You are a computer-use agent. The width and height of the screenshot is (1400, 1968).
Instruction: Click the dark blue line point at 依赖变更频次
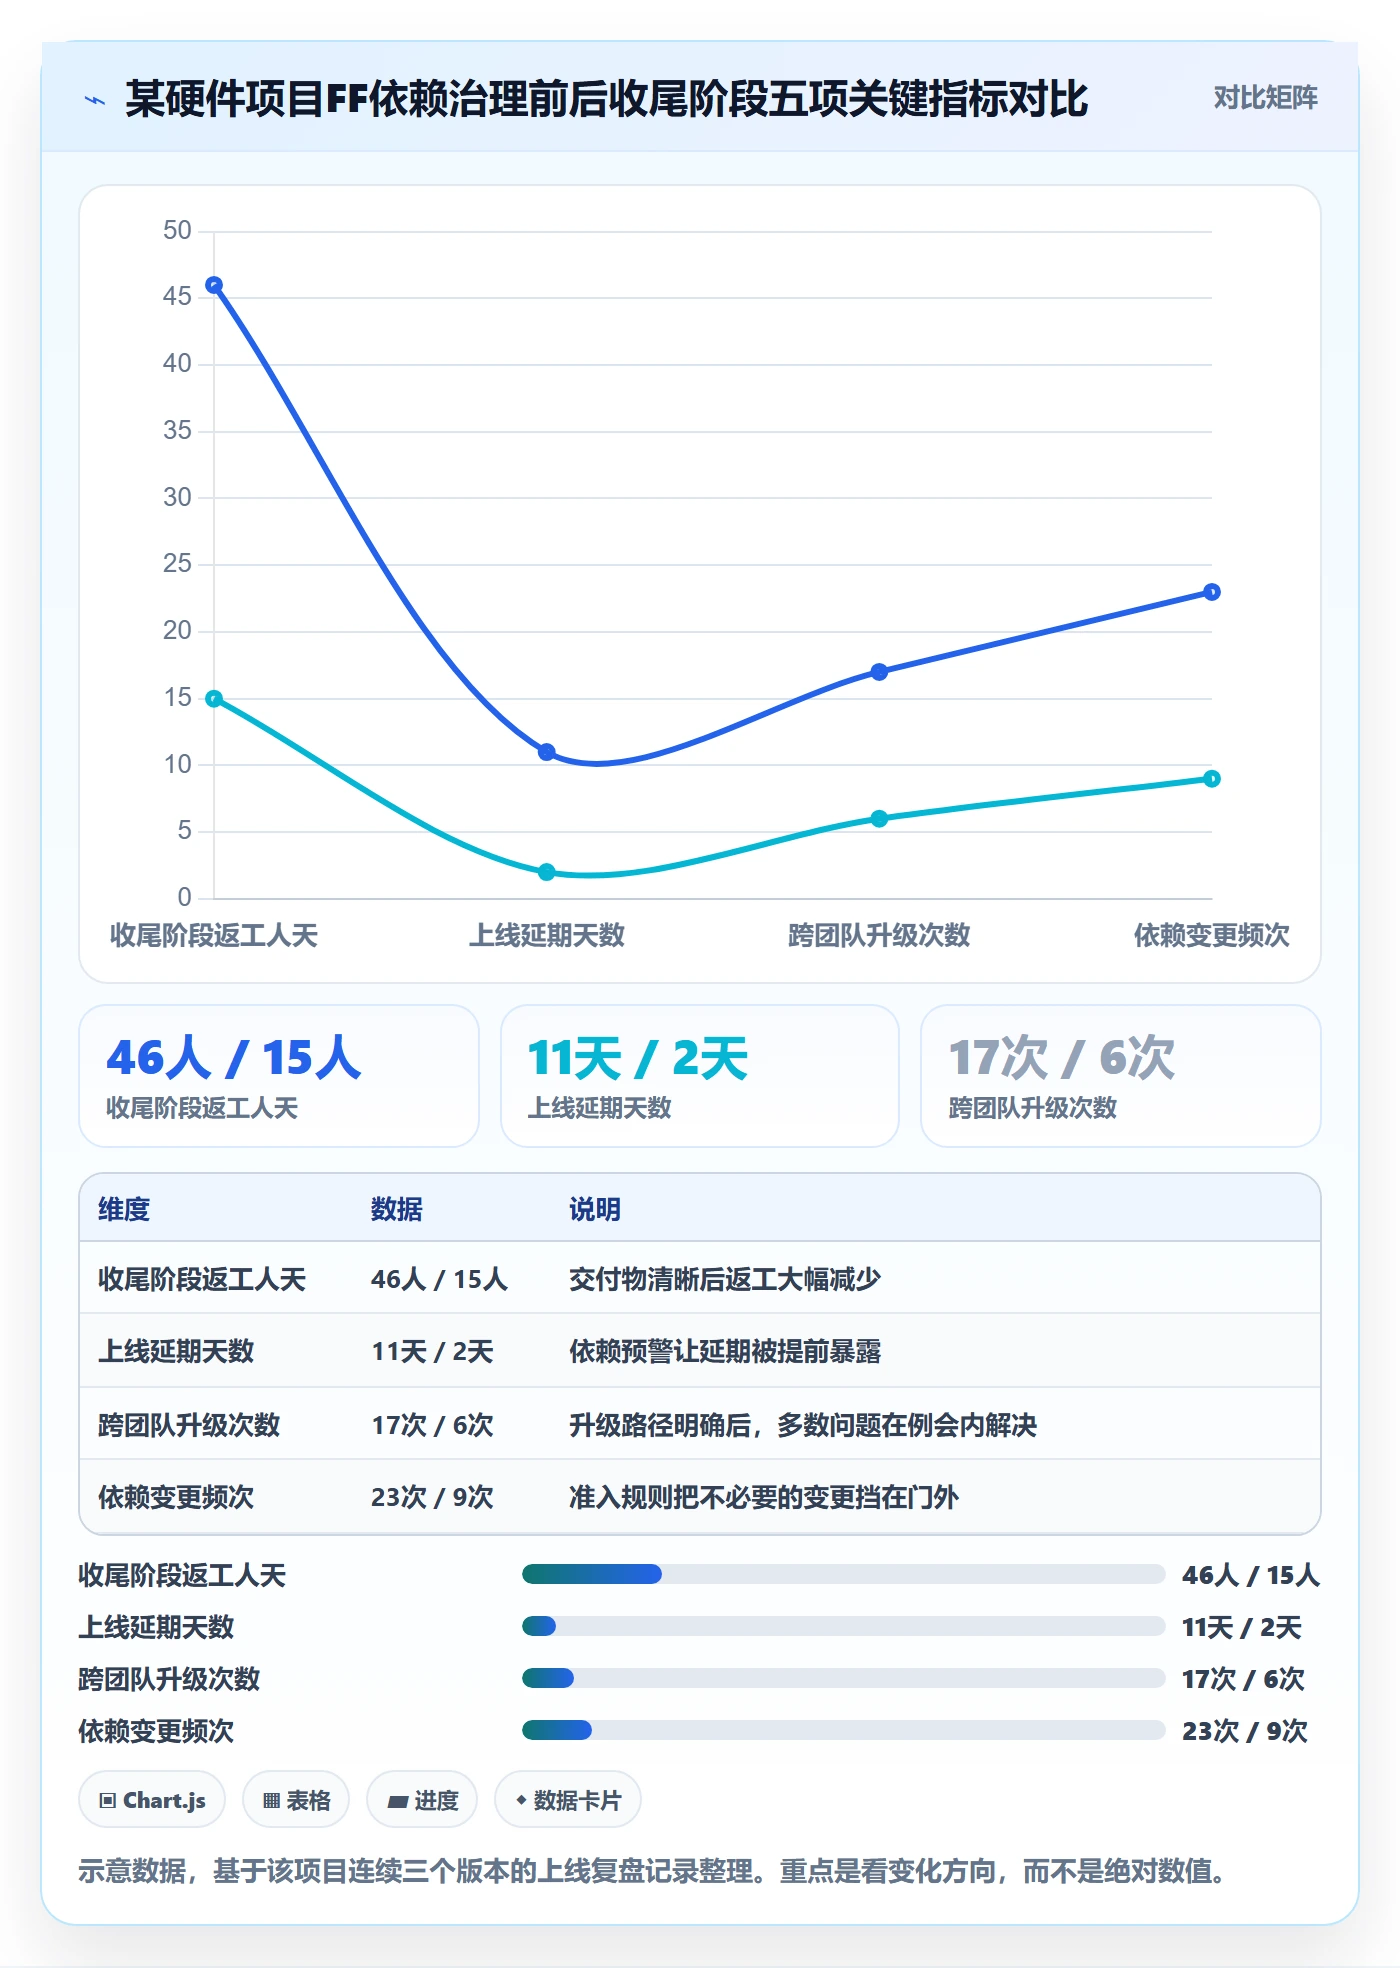click(1212, 592)
